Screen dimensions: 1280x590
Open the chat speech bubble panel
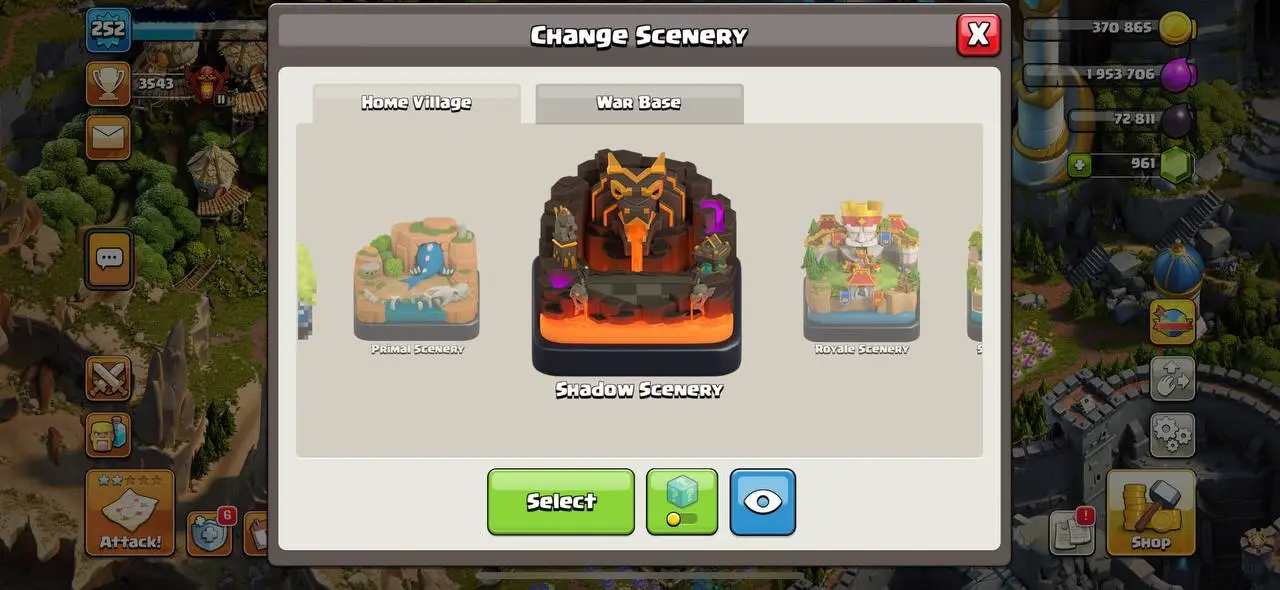click(108, 260)
